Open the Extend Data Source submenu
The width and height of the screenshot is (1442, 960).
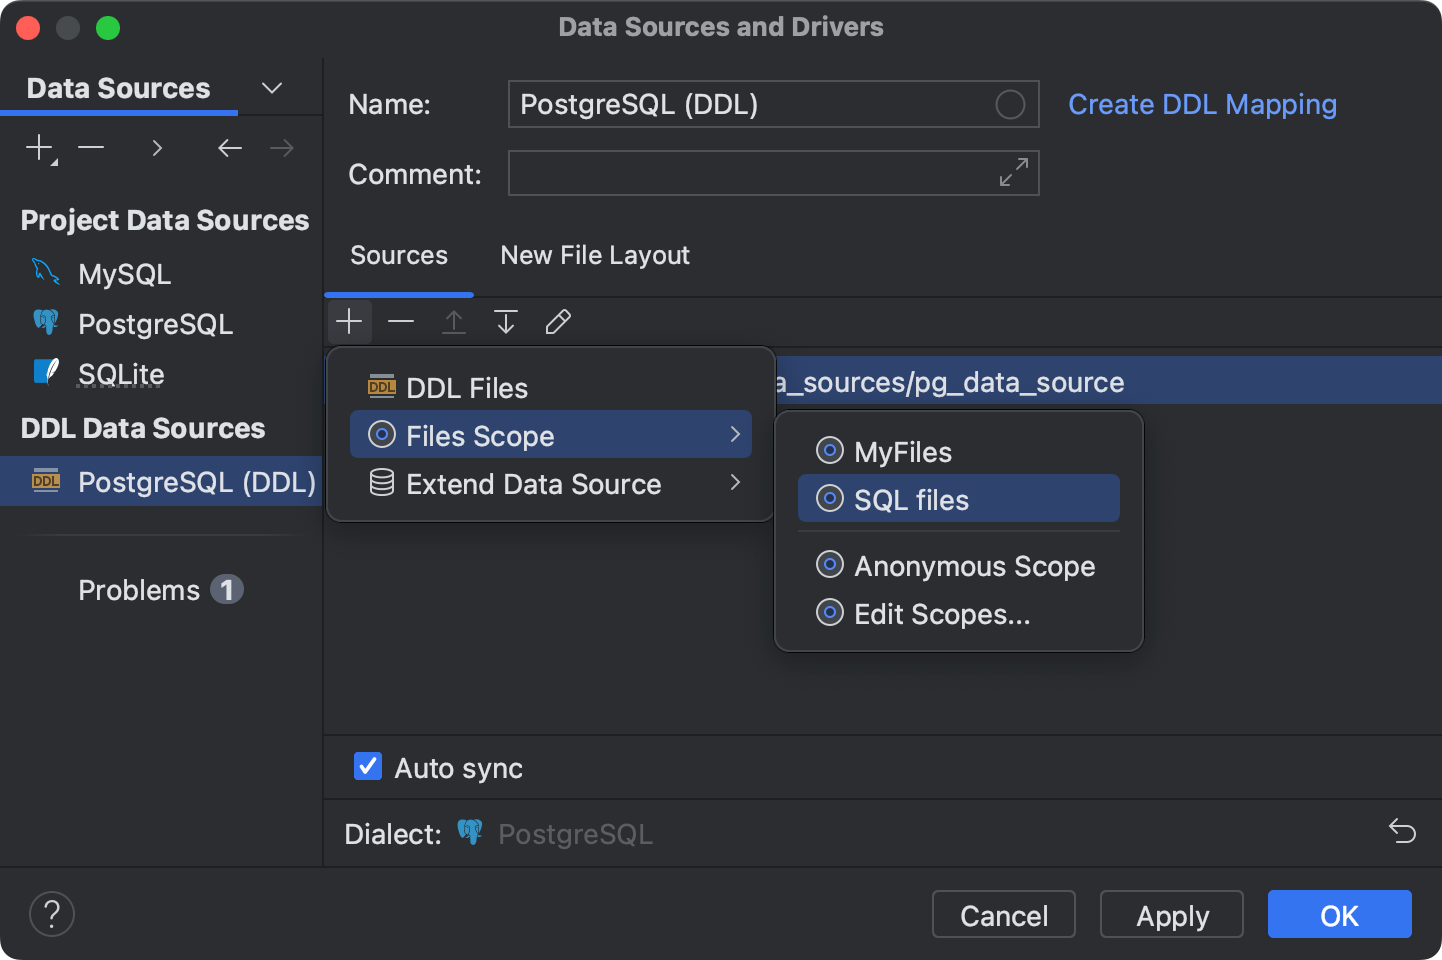533,484
